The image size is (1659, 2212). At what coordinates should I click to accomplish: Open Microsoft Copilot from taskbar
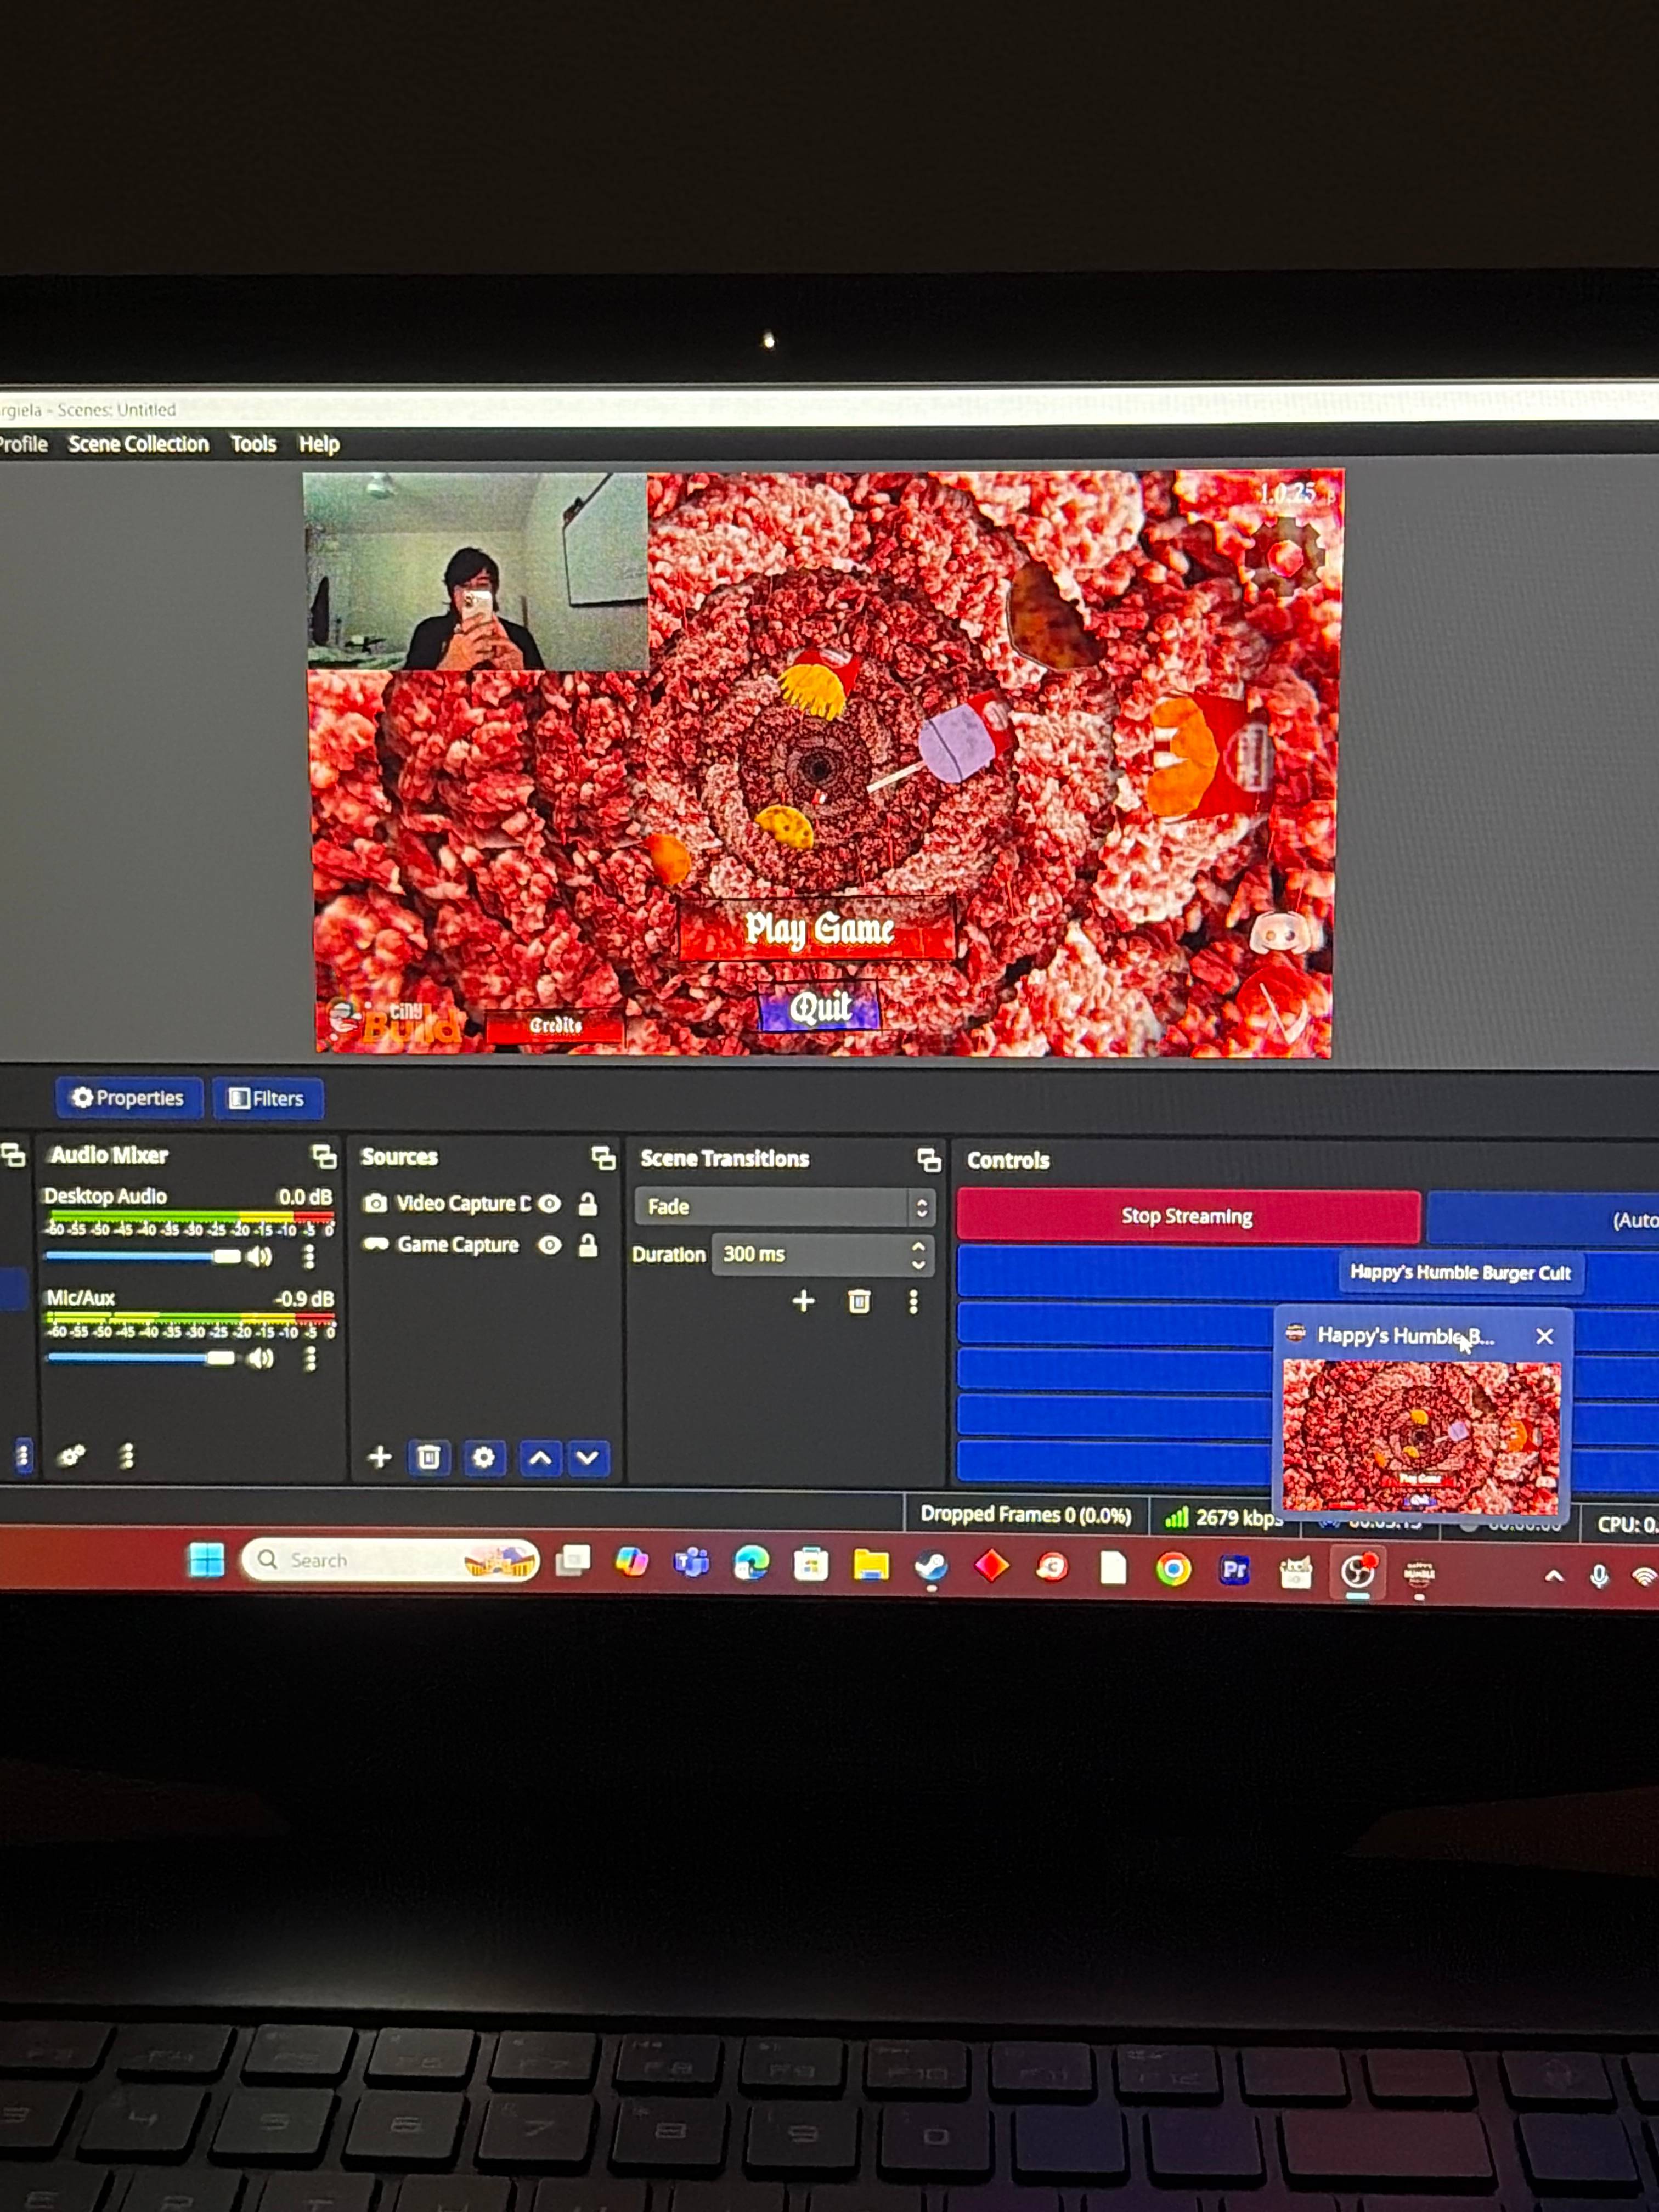[x=631, y=1562]
